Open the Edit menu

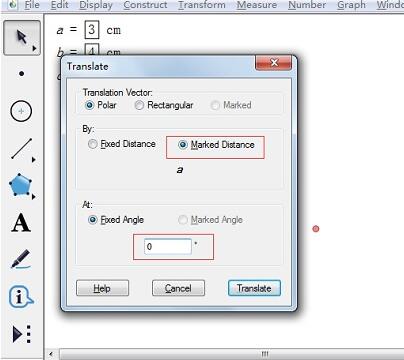point(60,5)
